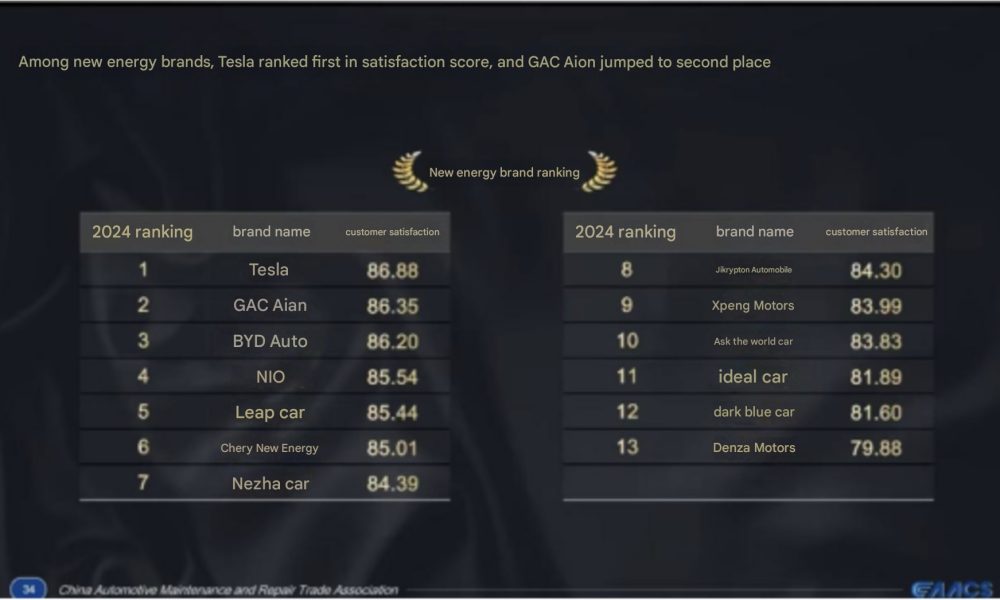The image size is (1000, 600).
Task: Select the Leap car row
Action: pyautogui.click(x=265, y=412)
